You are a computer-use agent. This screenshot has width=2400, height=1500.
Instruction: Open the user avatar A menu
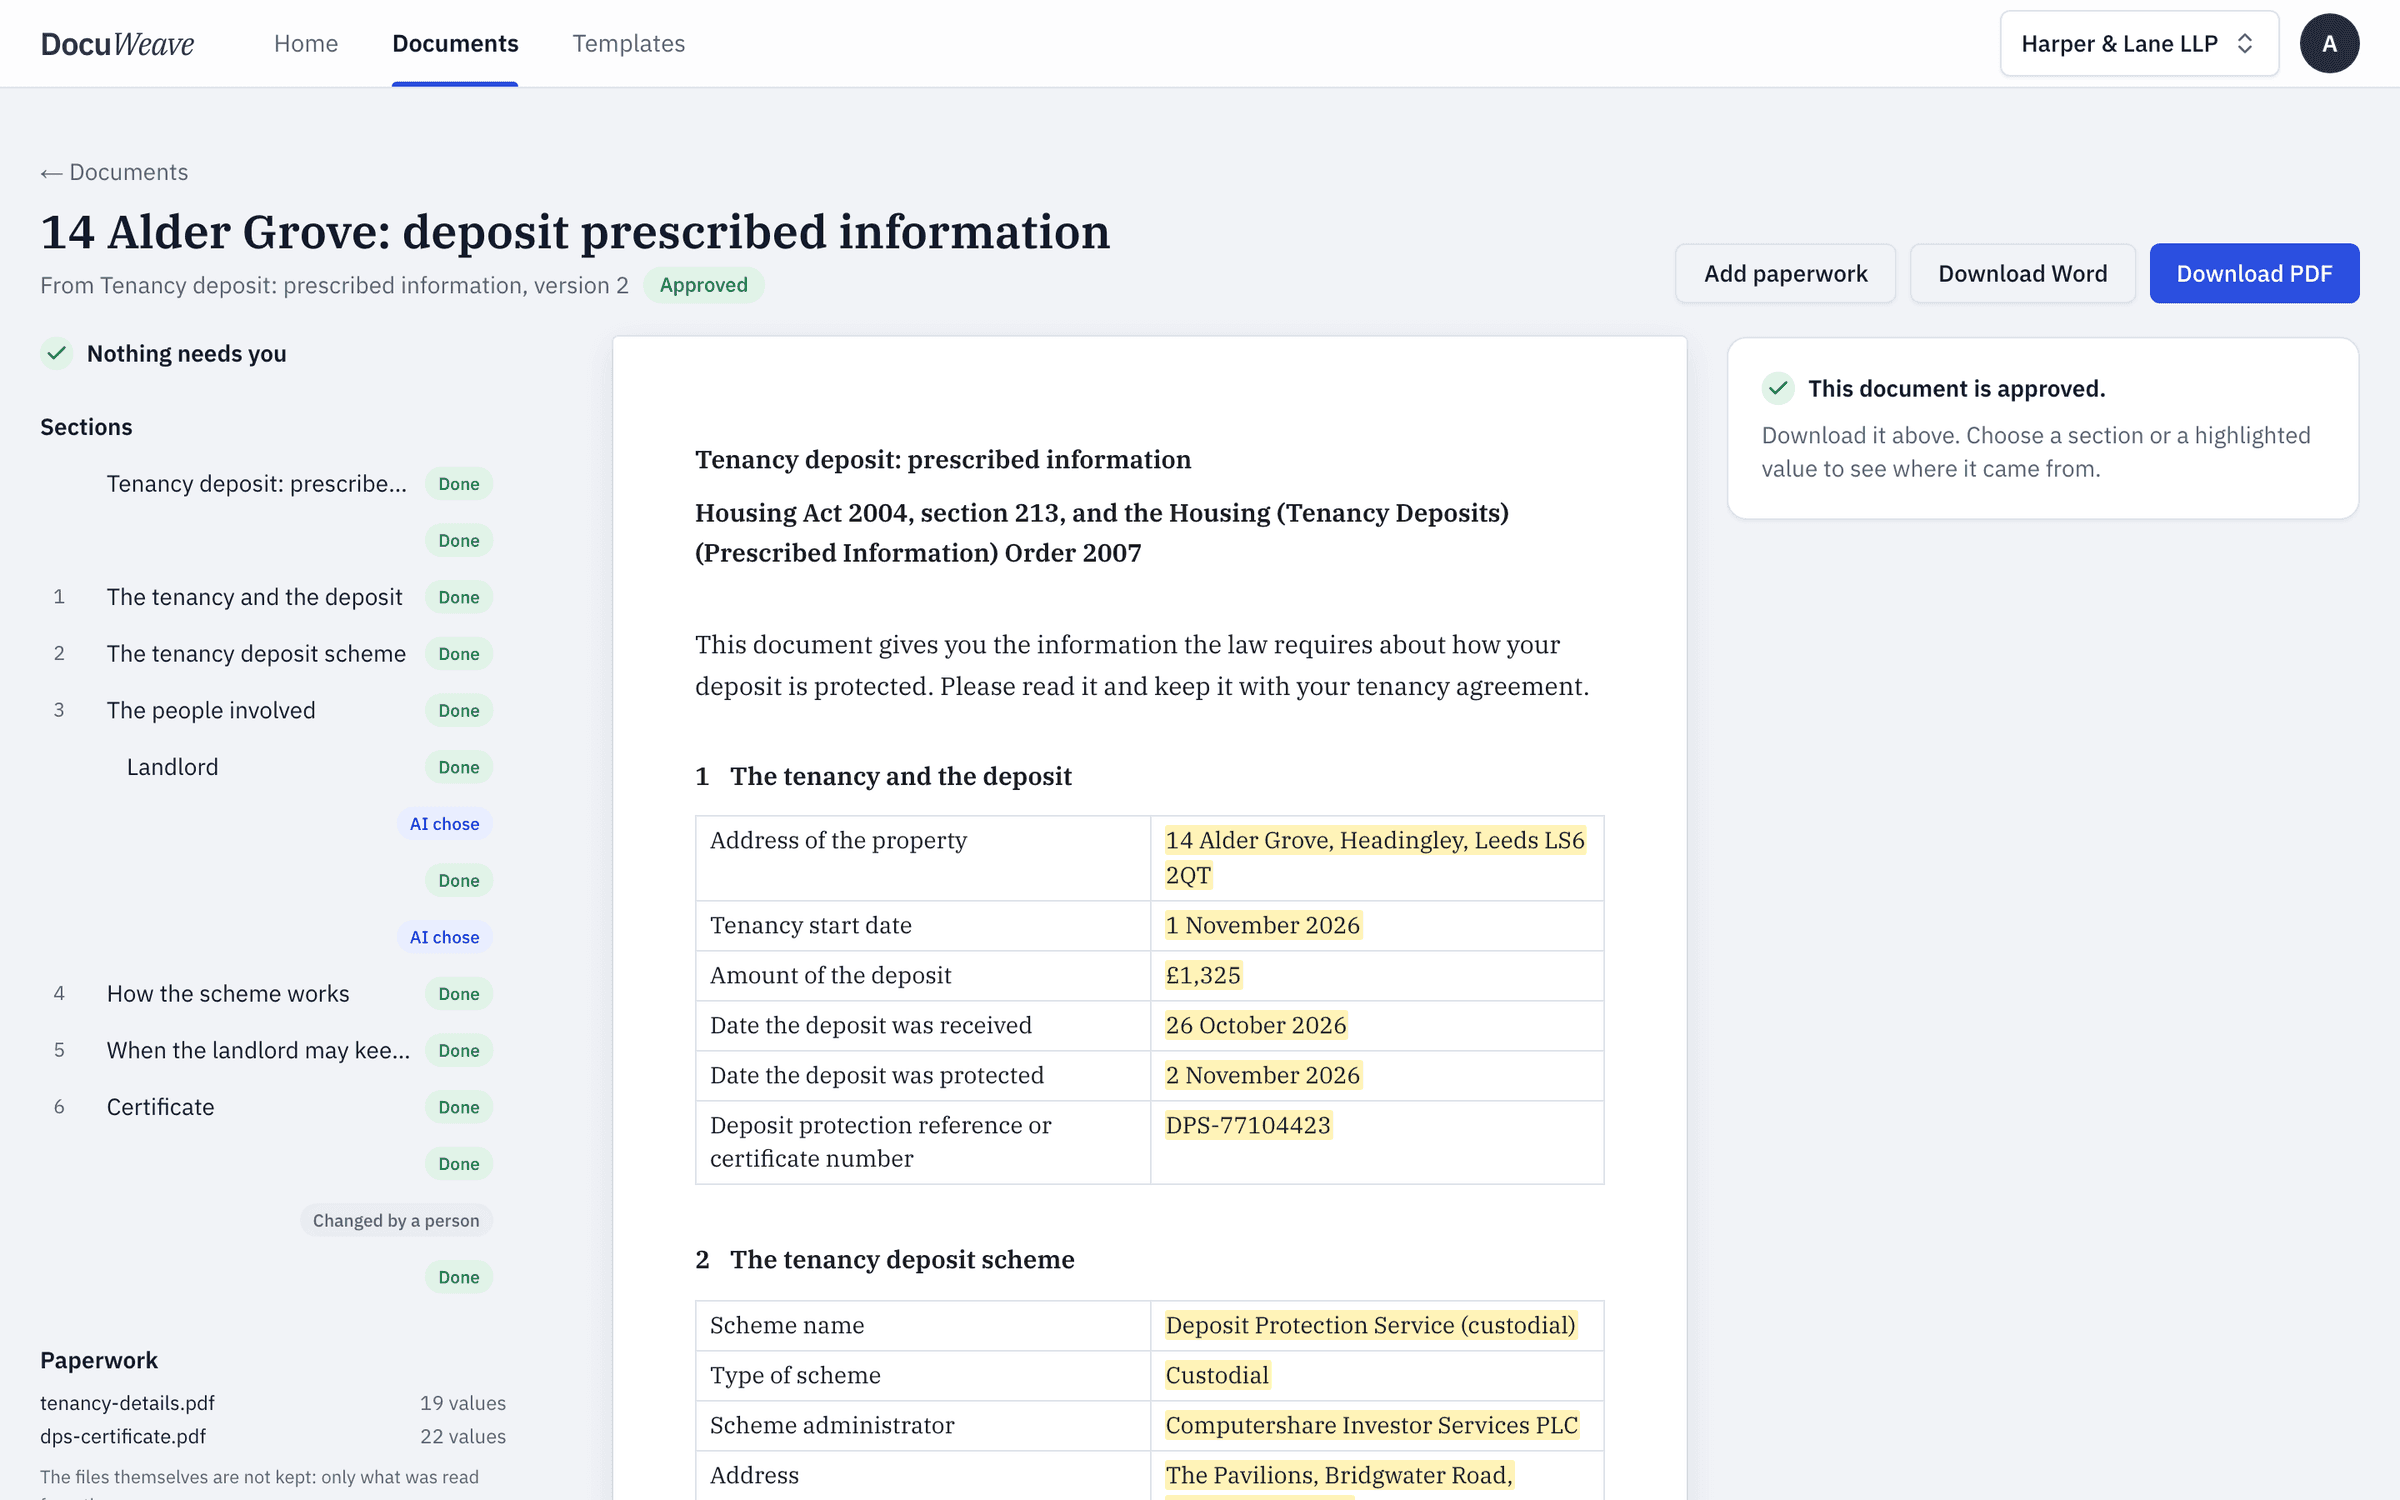2329,44
